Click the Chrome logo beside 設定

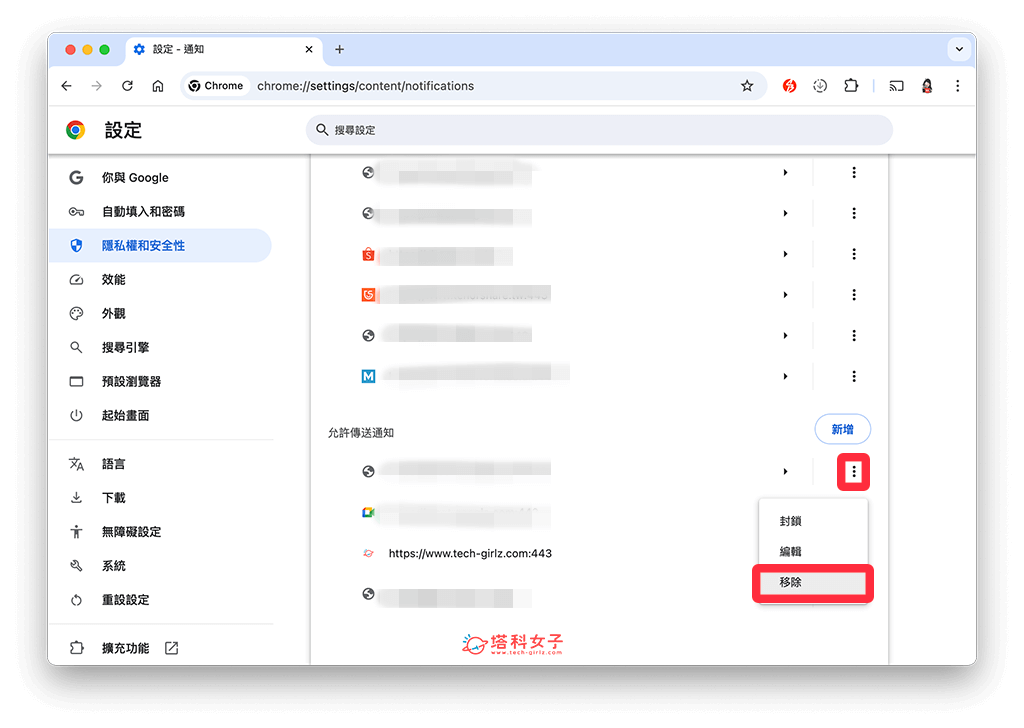coord(76,130)
